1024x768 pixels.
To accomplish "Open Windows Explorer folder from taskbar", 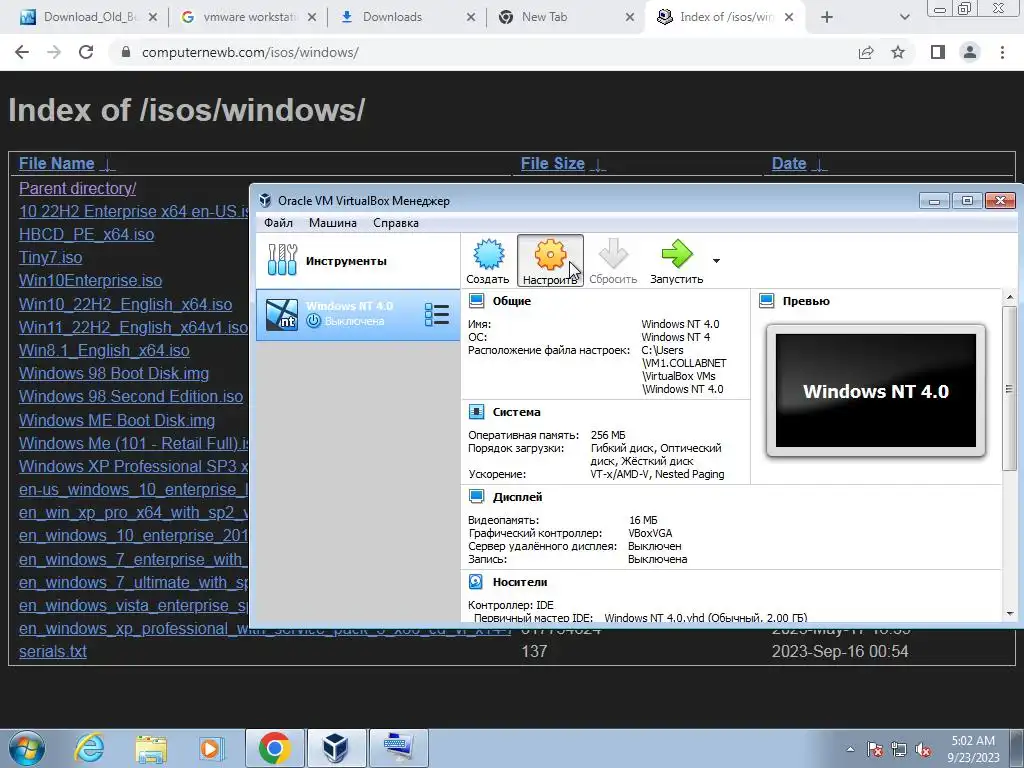I will 151,748.
